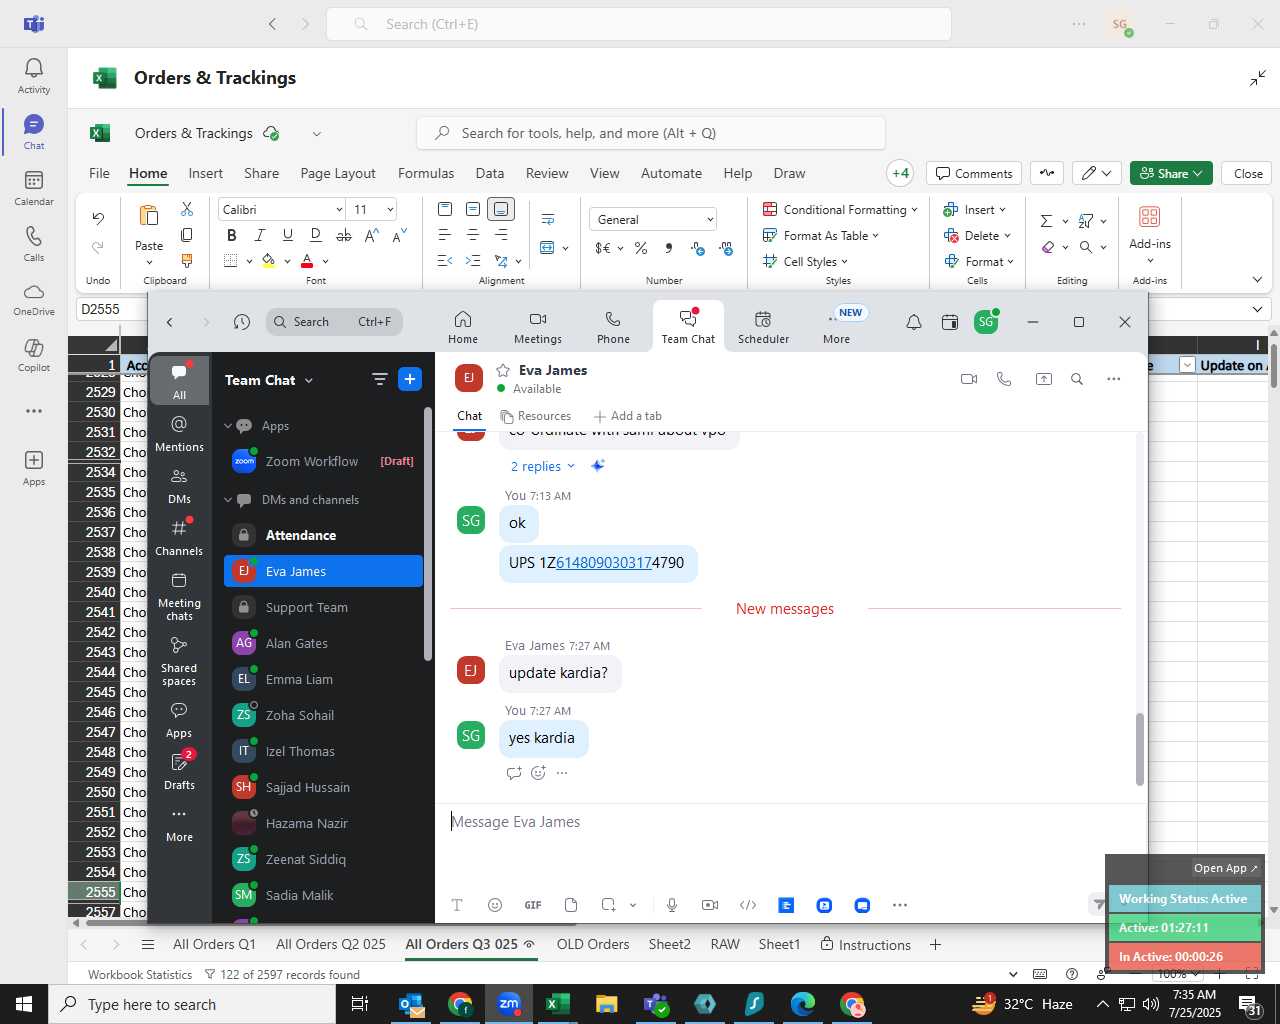Toggle Bold formatting in Excel ribbon
The width and height of the screenshot is (1280, 1024).
(232, 235)
